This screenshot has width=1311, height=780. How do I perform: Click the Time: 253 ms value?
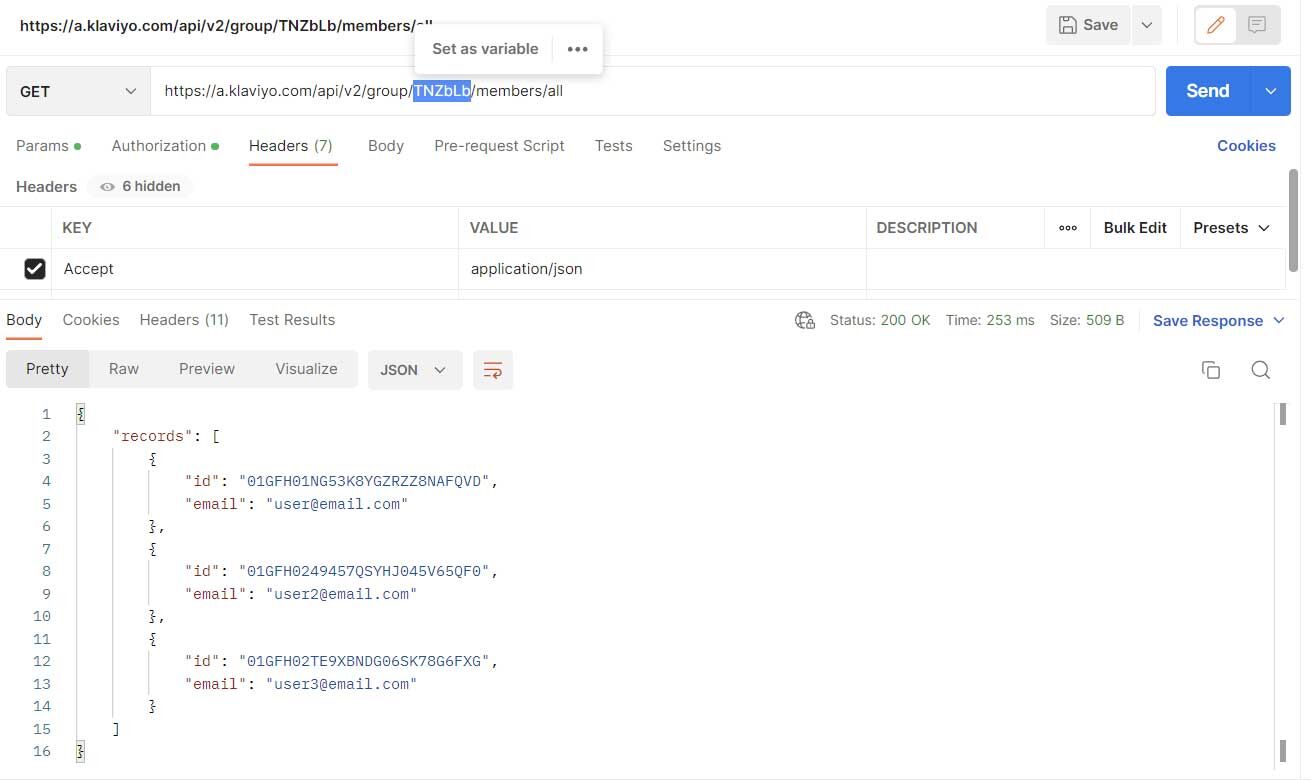point(990,320)
